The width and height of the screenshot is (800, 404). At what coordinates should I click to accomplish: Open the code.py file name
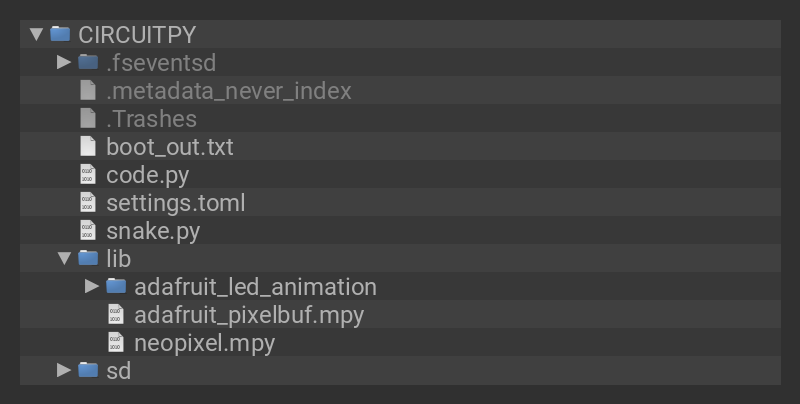(147, 175)
